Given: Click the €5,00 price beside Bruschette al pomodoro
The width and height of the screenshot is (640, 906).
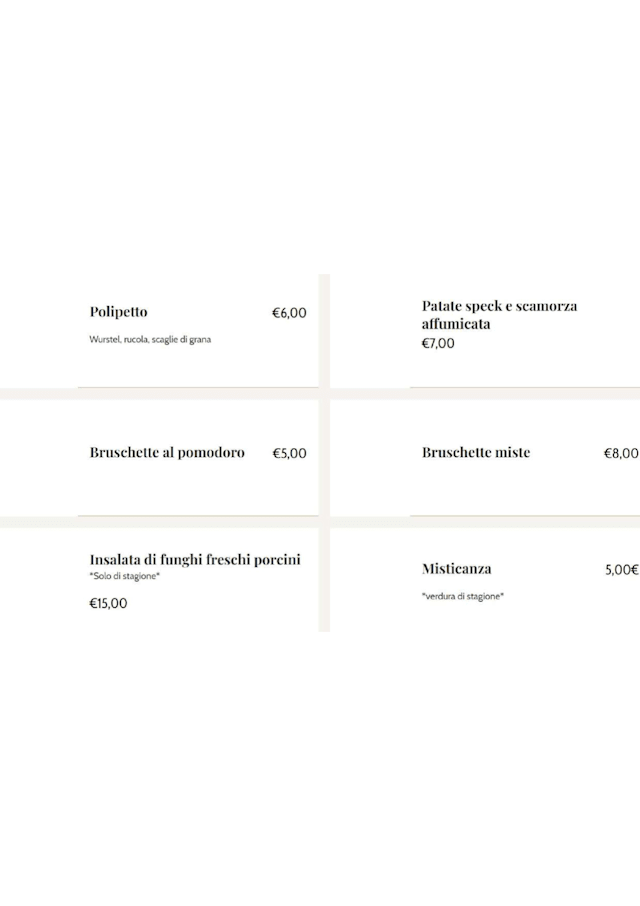Looking at the screenshot, I should [289, 453].
